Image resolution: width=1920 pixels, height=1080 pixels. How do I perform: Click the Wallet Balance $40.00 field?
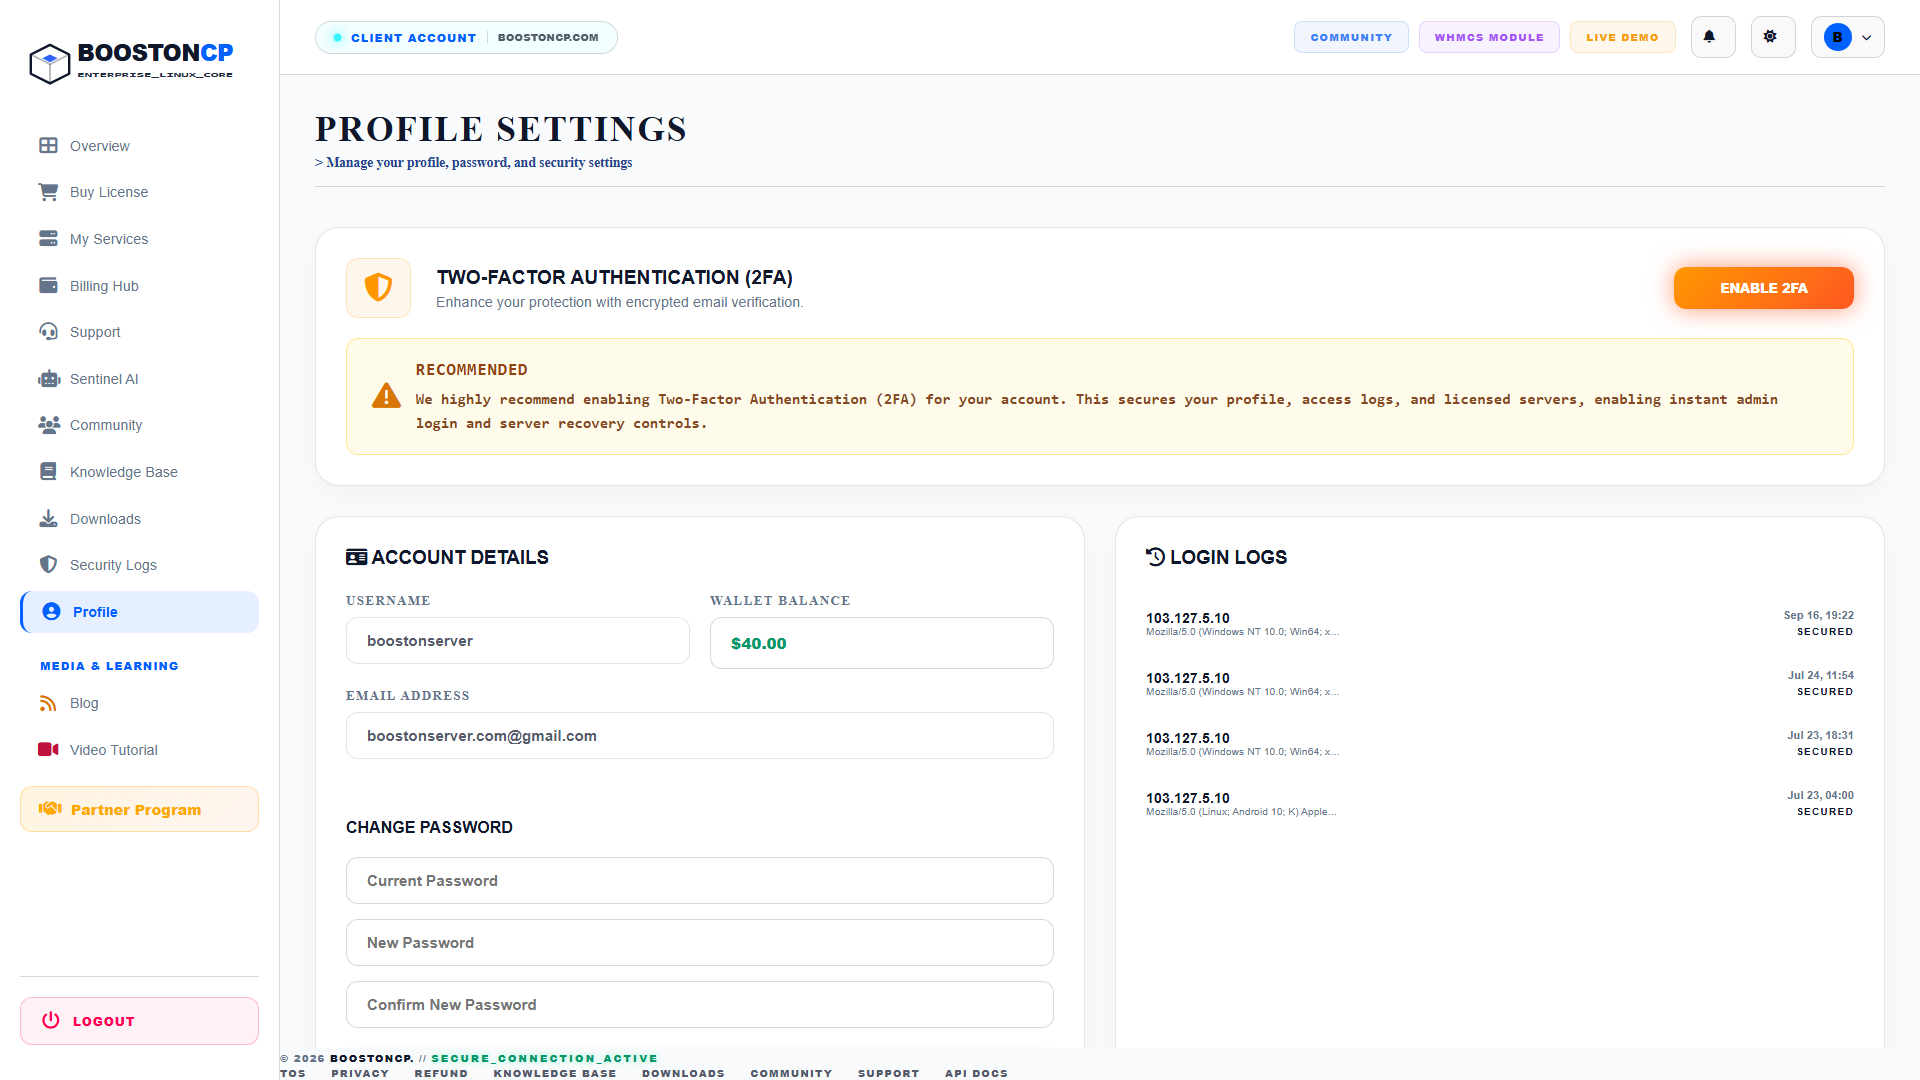881,643
